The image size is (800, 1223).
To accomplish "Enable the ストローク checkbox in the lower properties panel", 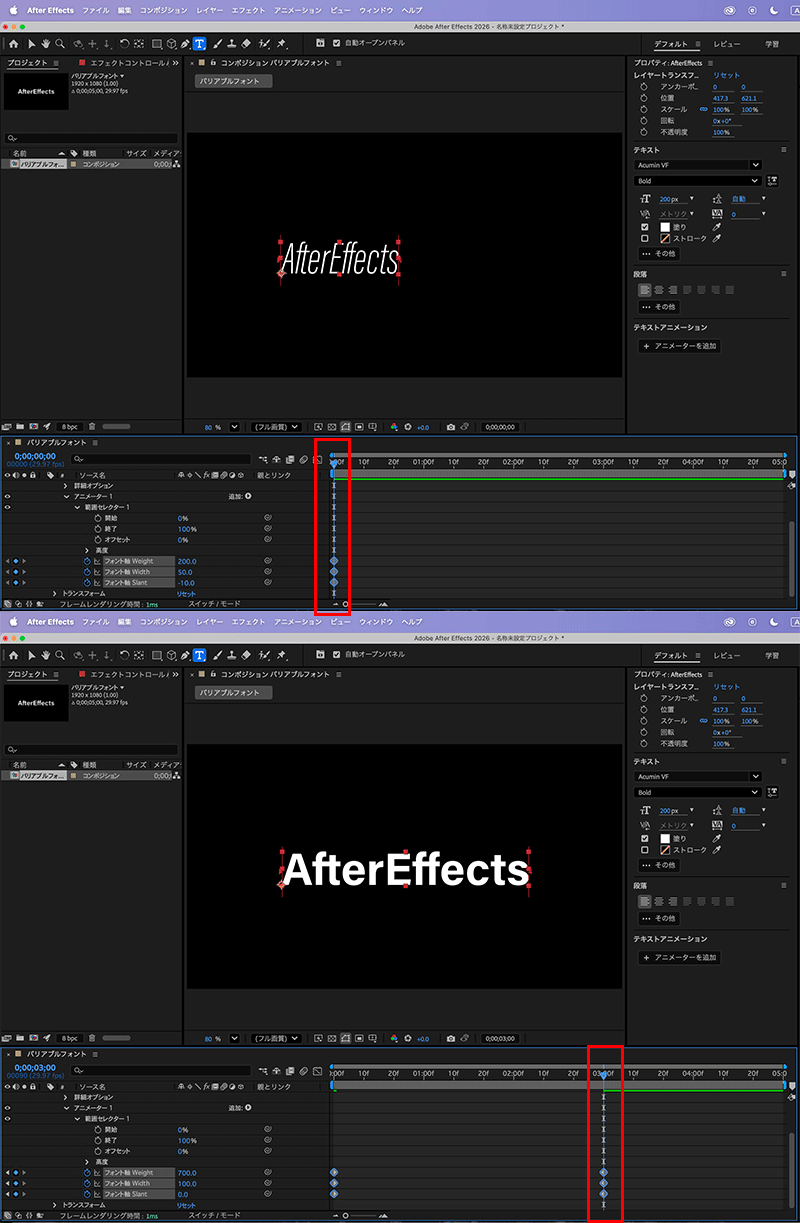I will (x=645, y=850).
